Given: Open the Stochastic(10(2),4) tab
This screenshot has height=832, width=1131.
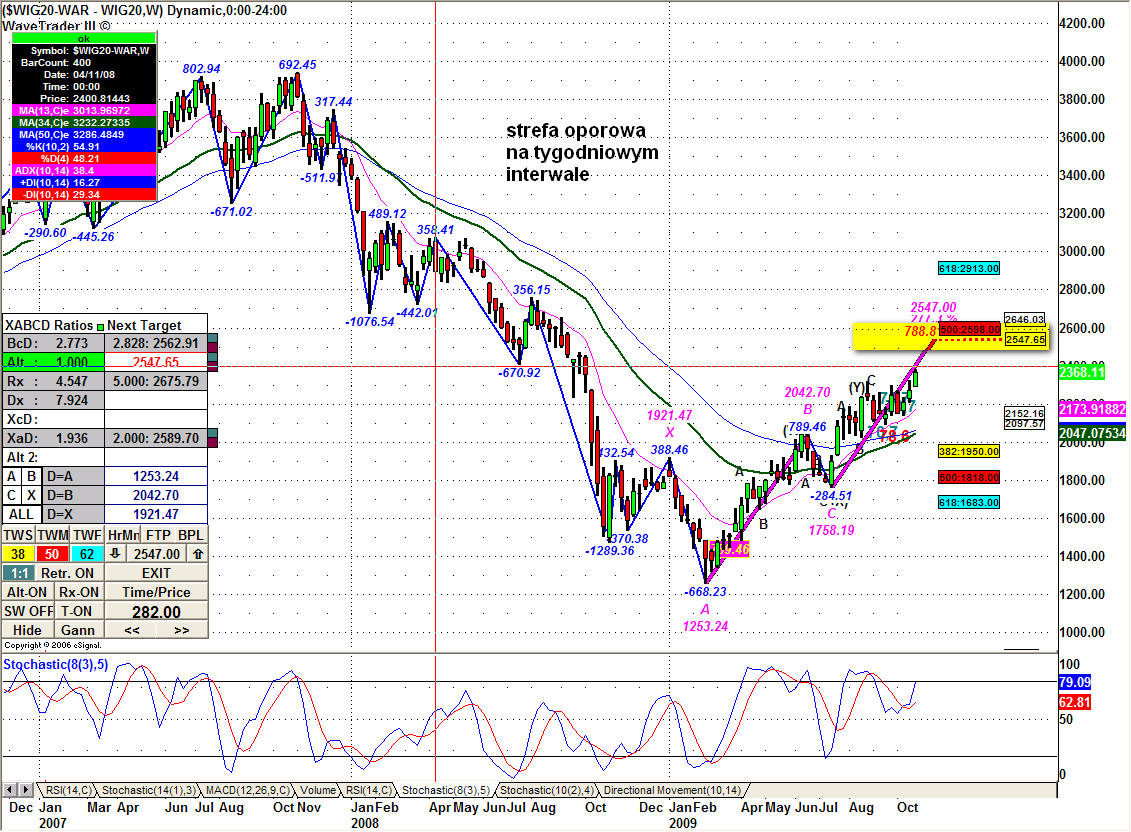Looking at the screenshot, I should coord(547,790).
